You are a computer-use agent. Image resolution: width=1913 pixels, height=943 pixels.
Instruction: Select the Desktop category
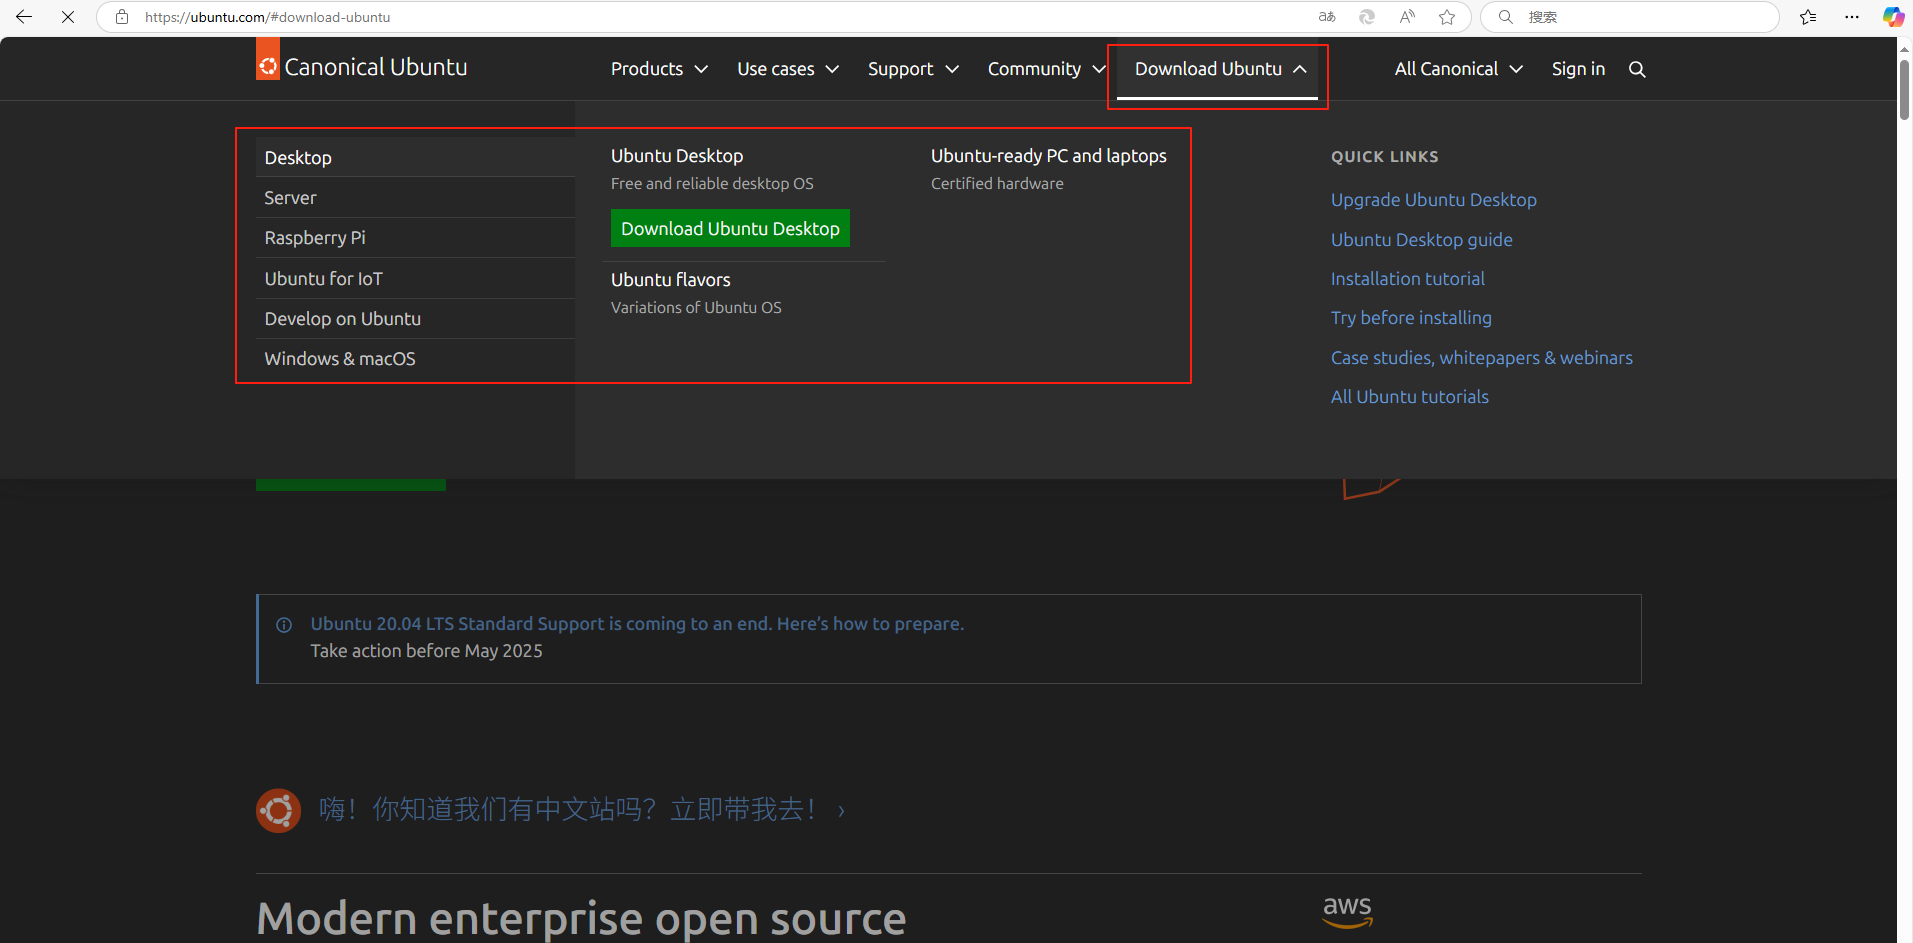click(415, 158)
